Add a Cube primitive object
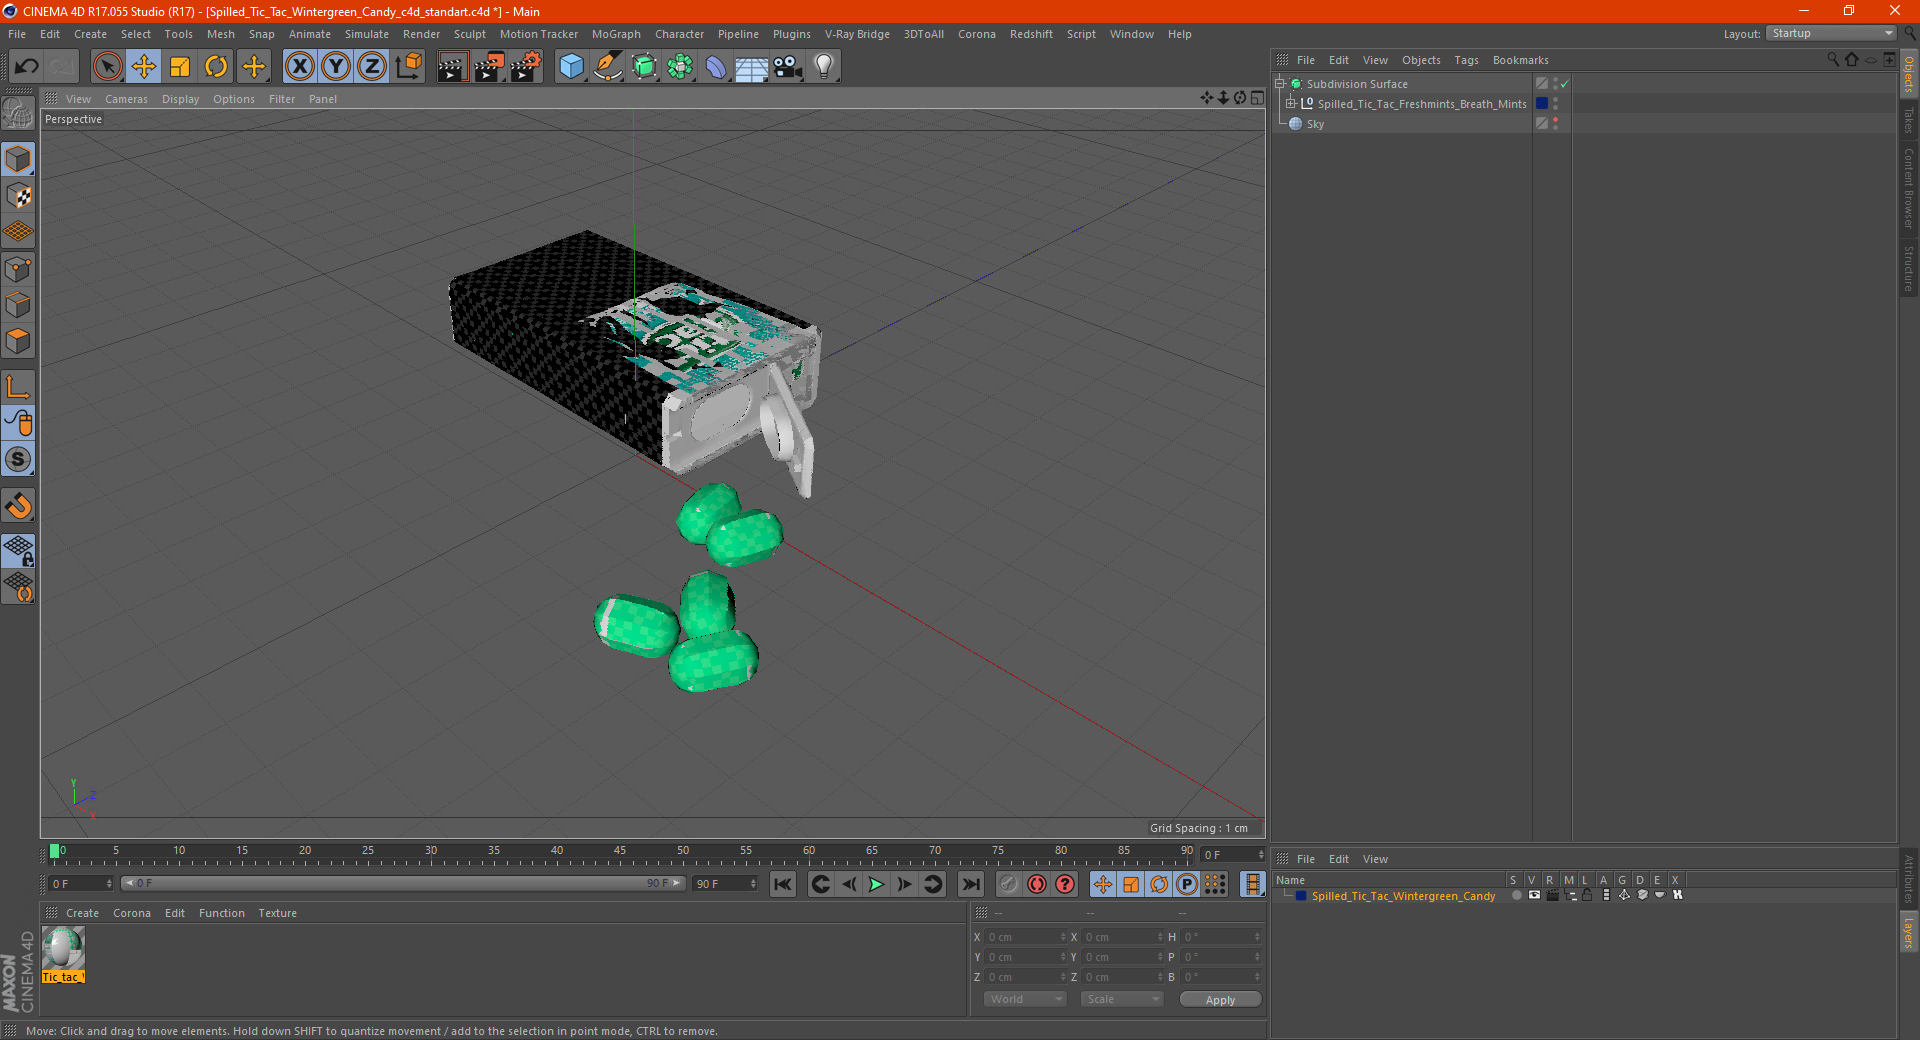 click(571, 67)
